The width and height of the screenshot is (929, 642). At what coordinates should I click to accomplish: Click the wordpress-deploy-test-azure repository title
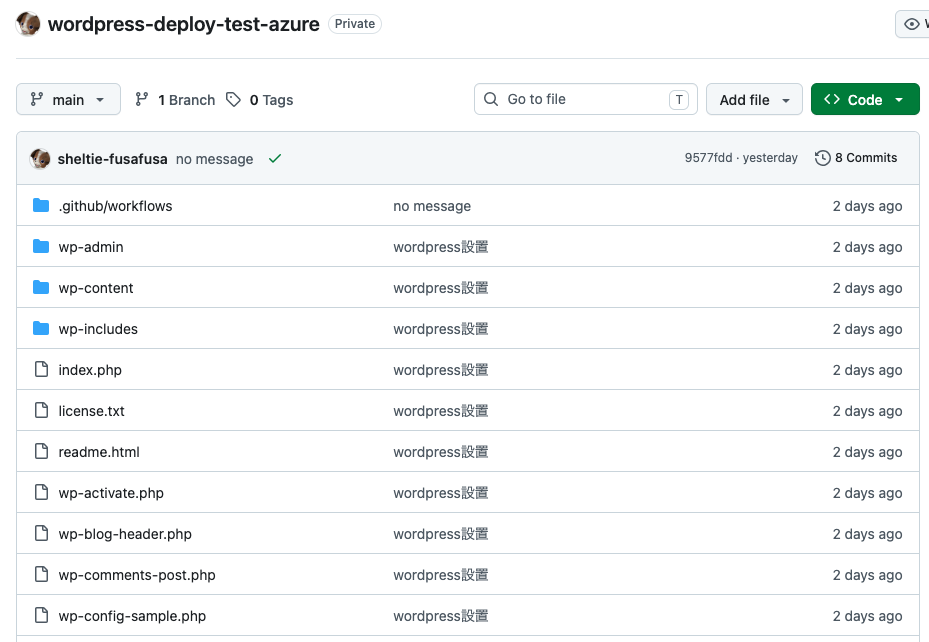[x=184, y=24]
